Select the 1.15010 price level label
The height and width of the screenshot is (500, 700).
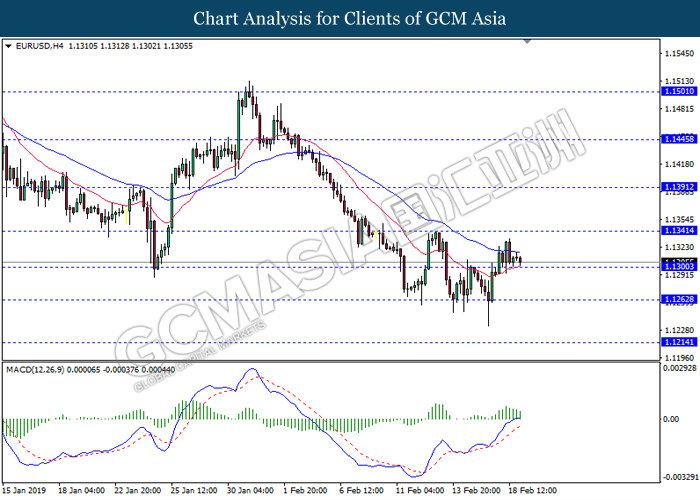pyautogui.click(x=679, y=92)
